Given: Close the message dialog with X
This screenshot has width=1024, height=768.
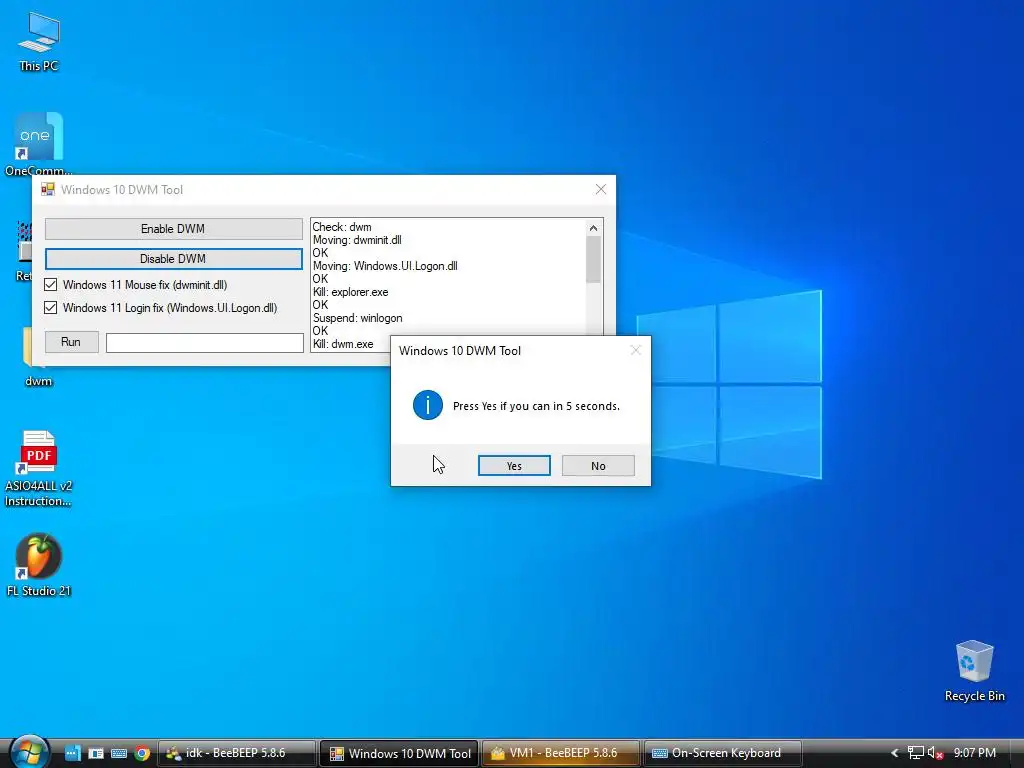Looking at the screenshot, I should coord(635,350).
